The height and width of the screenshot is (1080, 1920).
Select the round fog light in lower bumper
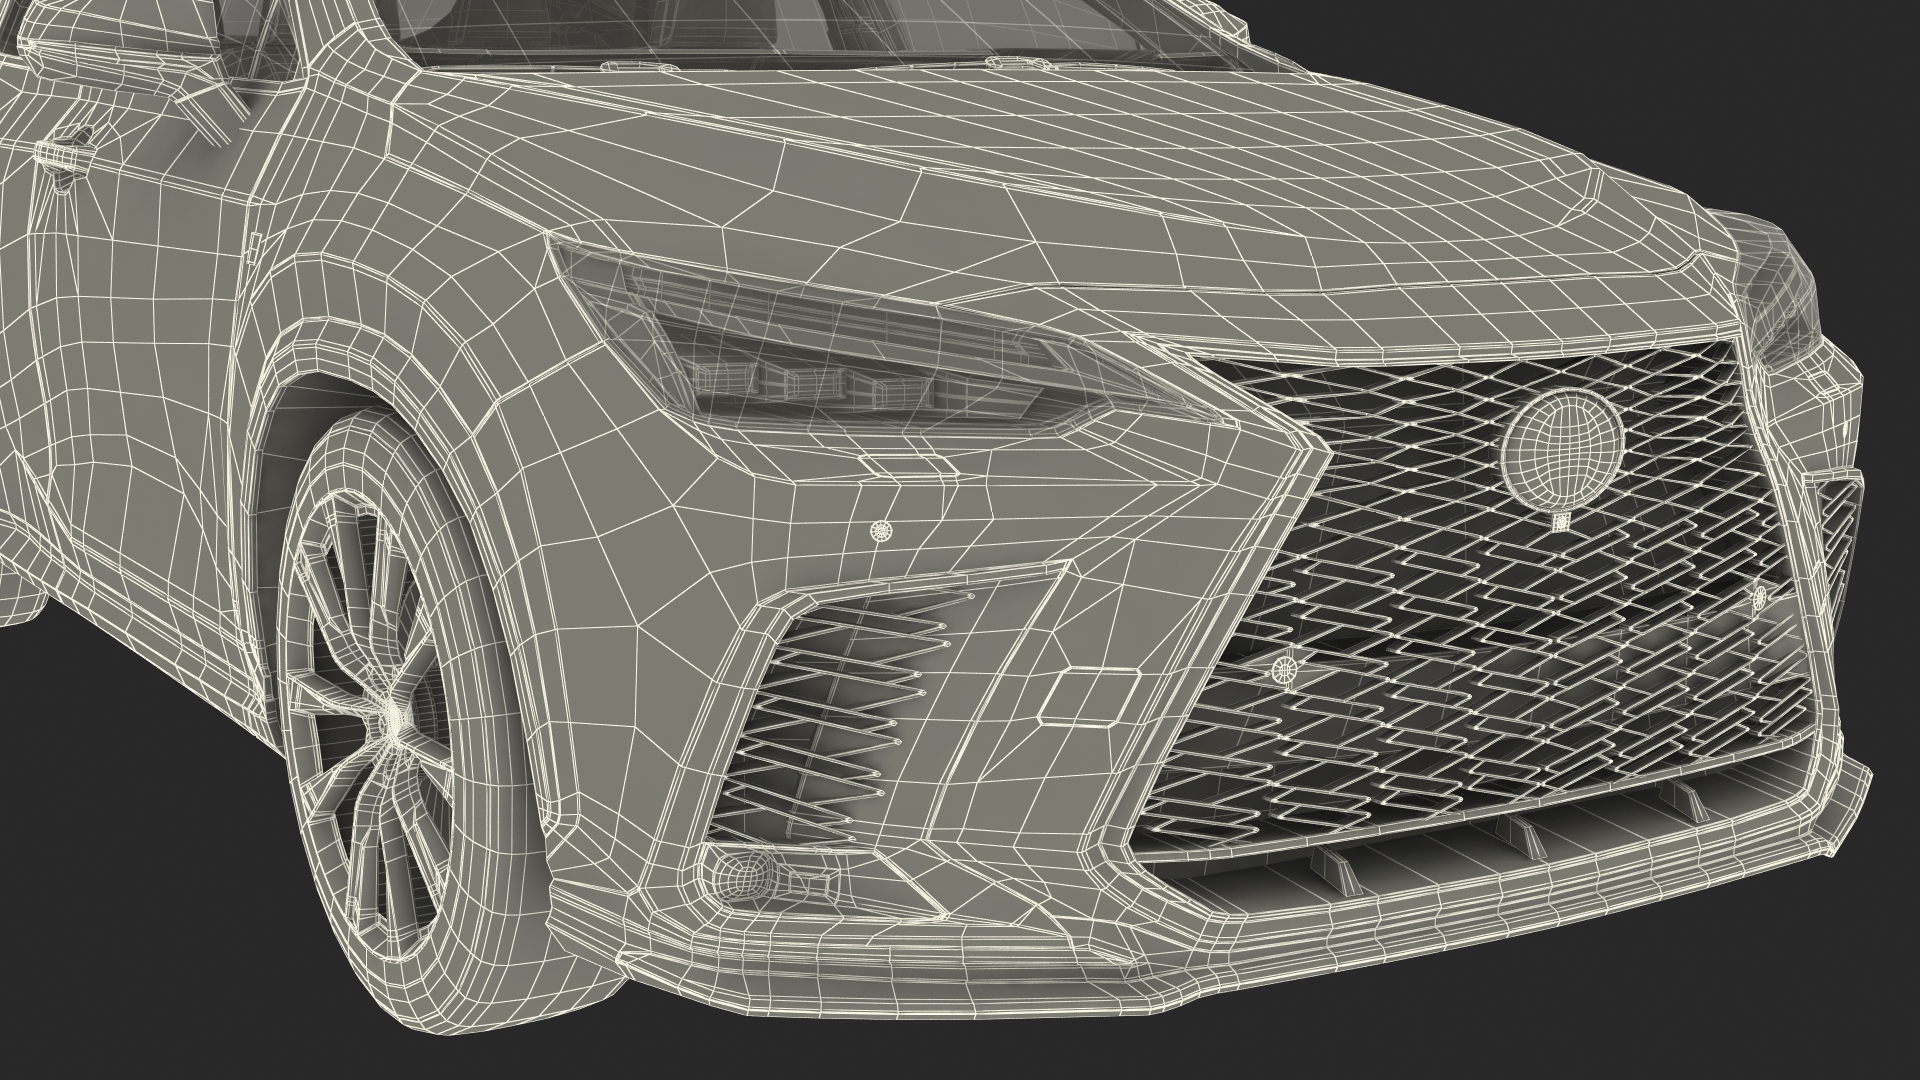(743, 877)
